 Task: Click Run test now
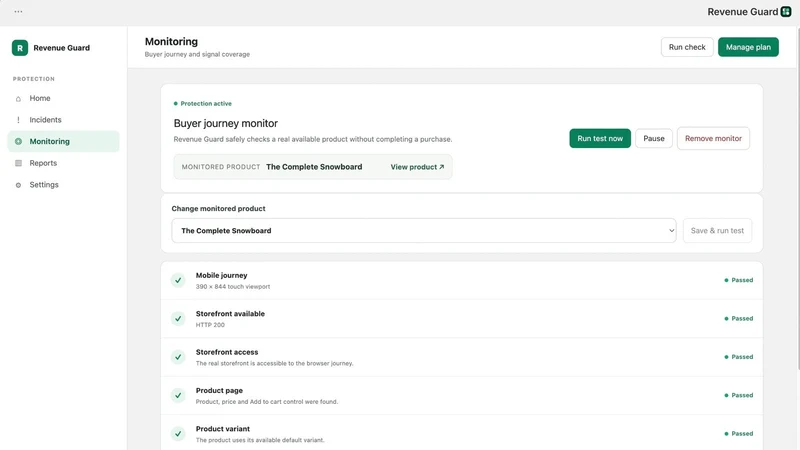click(x=600, y=138)
